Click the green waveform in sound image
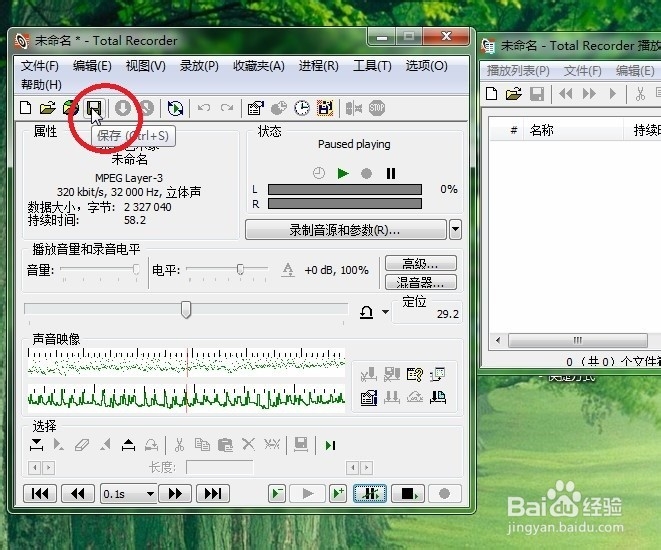The image size is (661, 550). pos(186,398)
